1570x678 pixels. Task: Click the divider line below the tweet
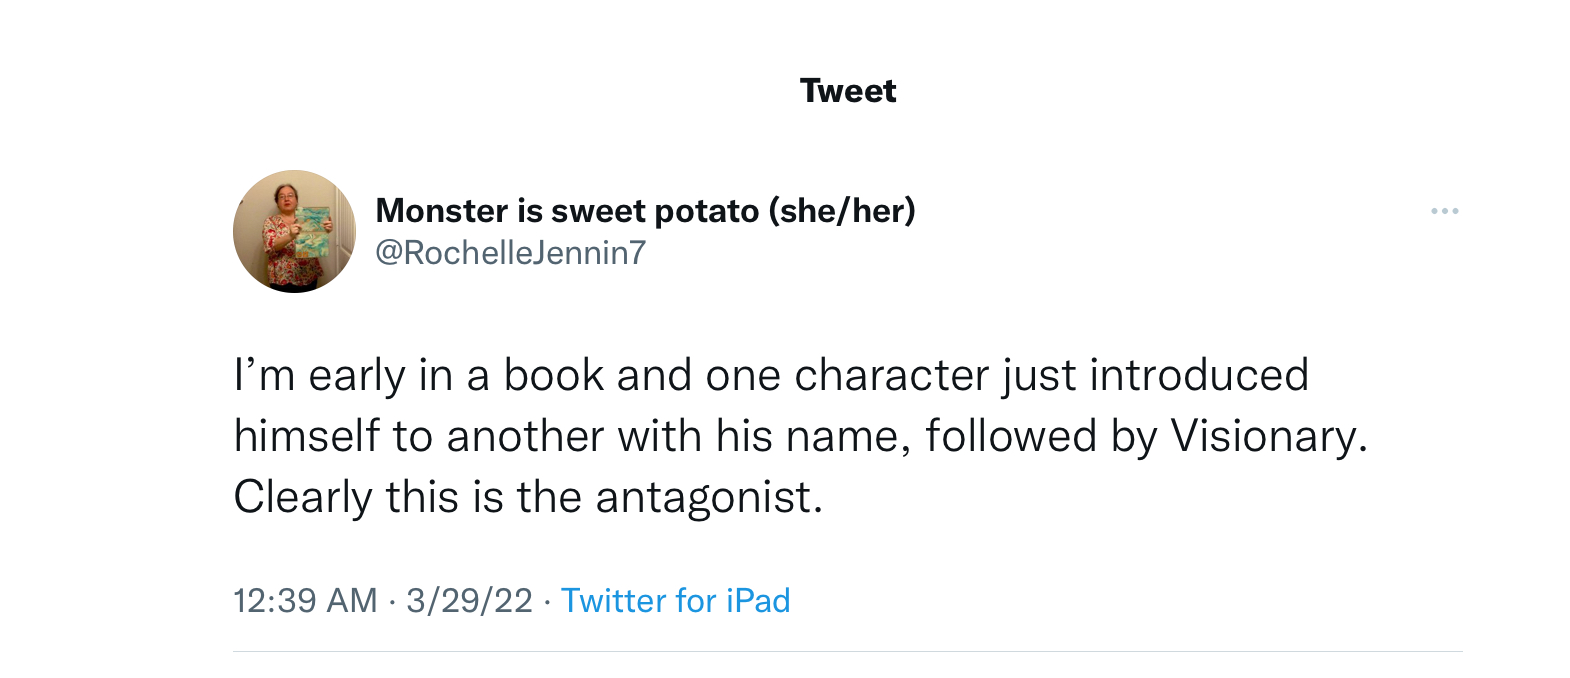coord(848,652)
